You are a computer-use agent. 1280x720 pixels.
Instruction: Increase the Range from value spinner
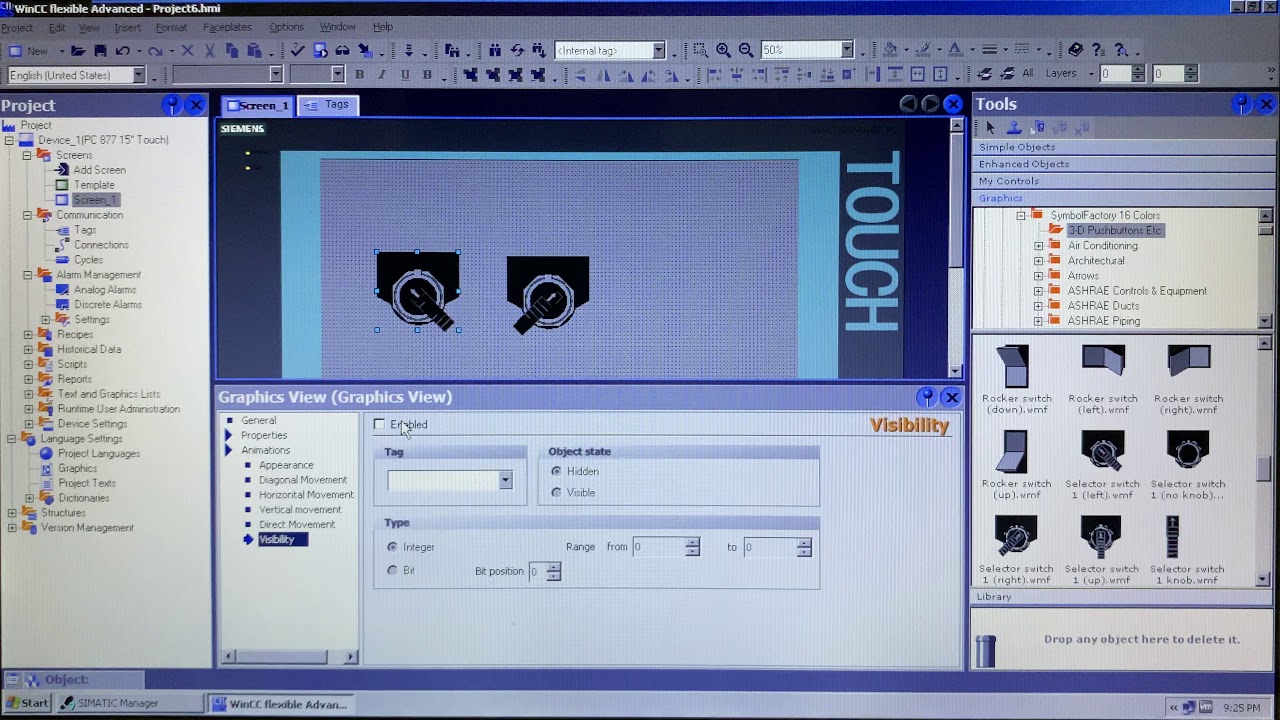point(692,543)
